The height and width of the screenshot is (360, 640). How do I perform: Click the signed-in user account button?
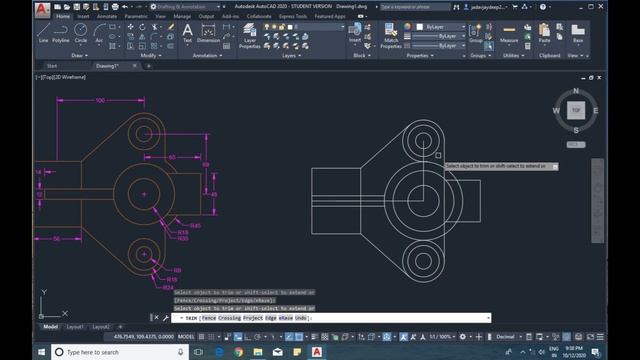click(486, 7)
